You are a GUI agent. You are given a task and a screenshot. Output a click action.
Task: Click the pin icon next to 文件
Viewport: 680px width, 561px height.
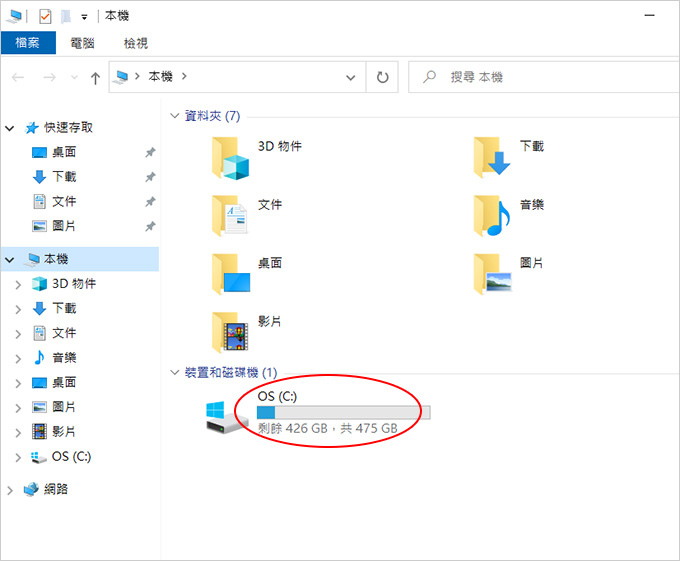[150, 202]
